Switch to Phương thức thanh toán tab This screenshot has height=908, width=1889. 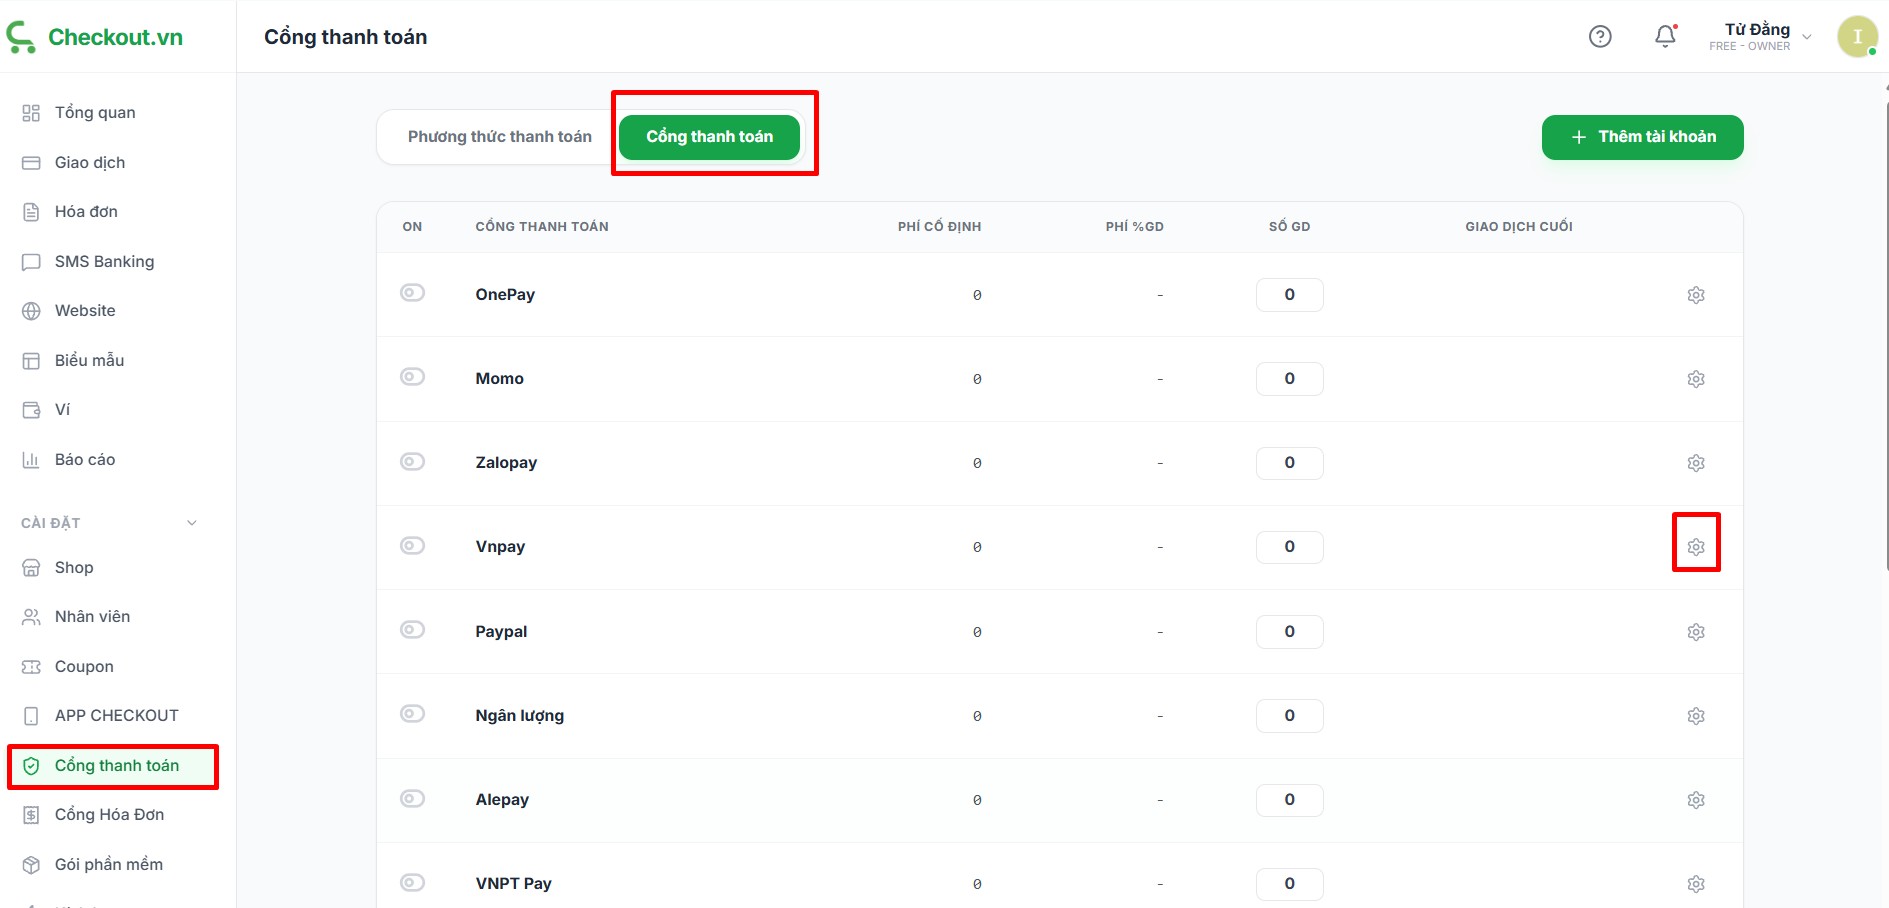(499, 137)
